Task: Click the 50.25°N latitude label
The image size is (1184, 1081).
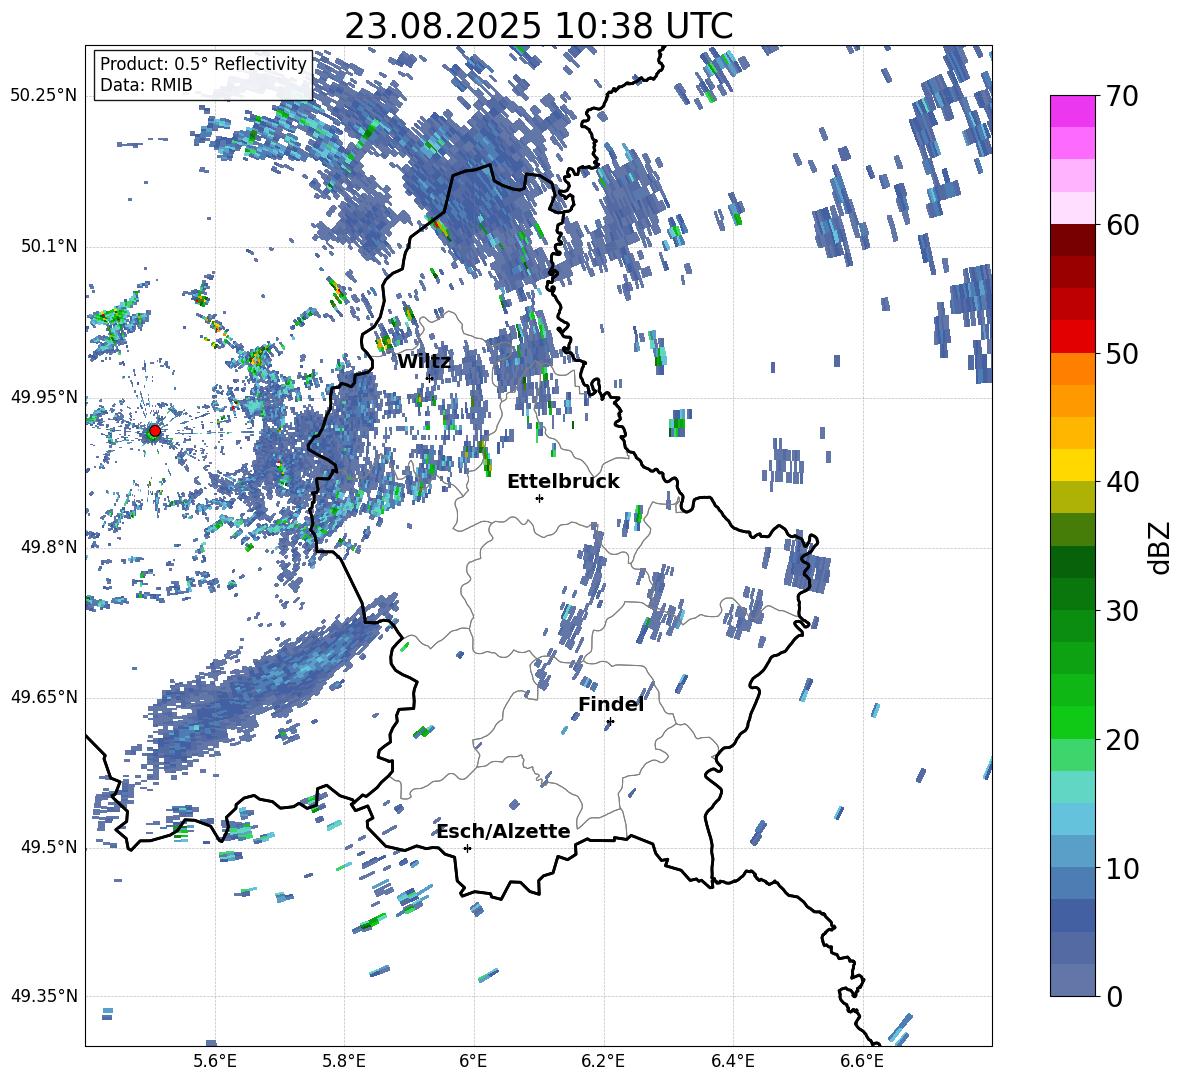Action: click(x=44, y=96)
